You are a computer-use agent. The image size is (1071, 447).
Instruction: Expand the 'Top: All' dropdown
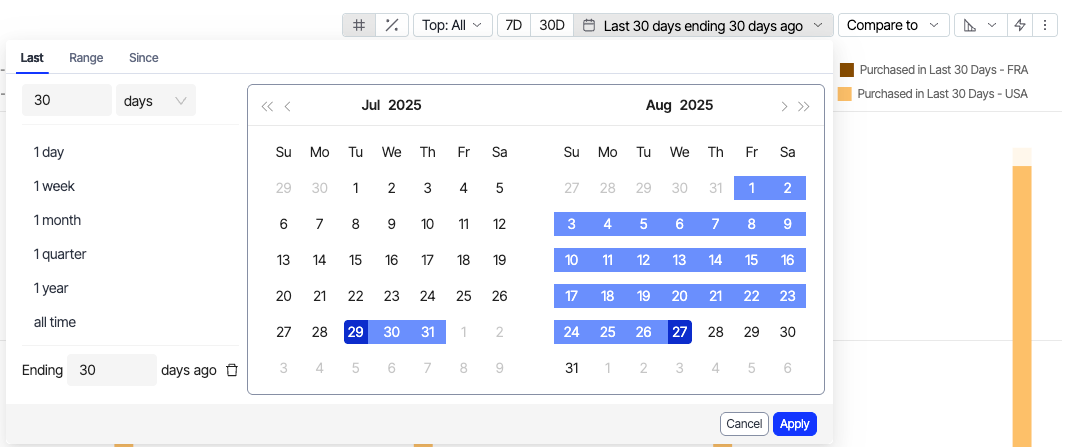pos(452,25)
